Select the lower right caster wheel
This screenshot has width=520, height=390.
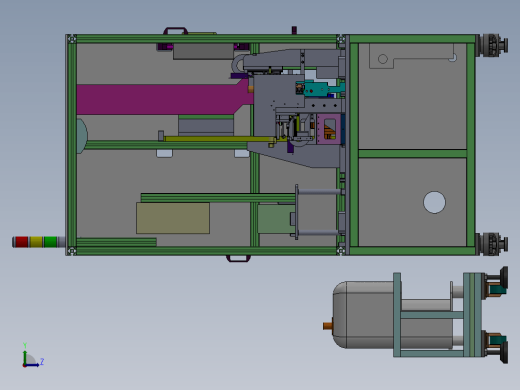(x=493, y=244)
